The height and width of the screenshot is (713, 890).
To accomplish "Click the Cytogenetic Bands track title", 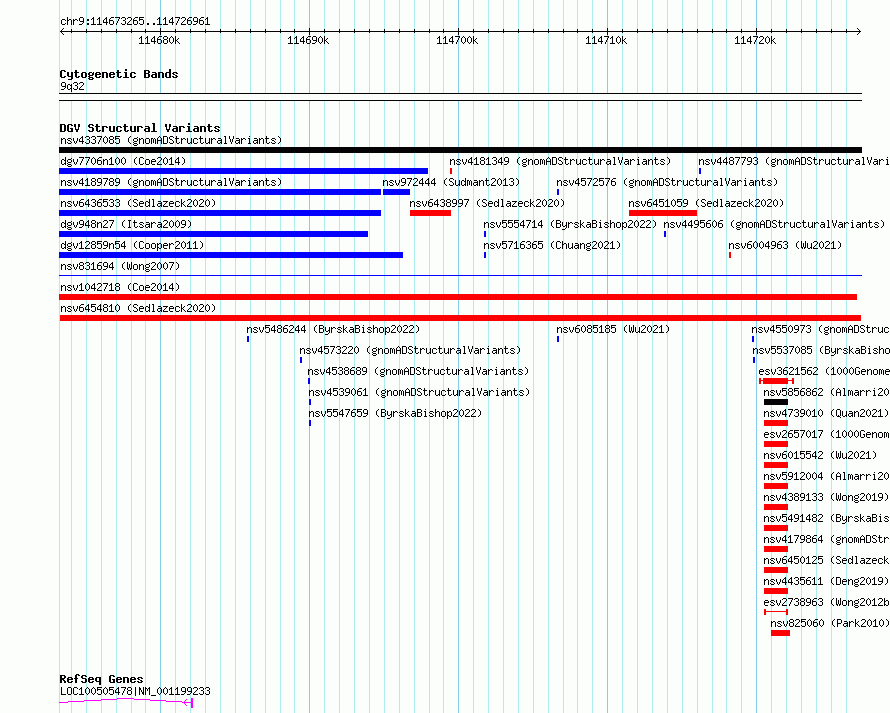I will pyautogui.click(x=119, y=74).
